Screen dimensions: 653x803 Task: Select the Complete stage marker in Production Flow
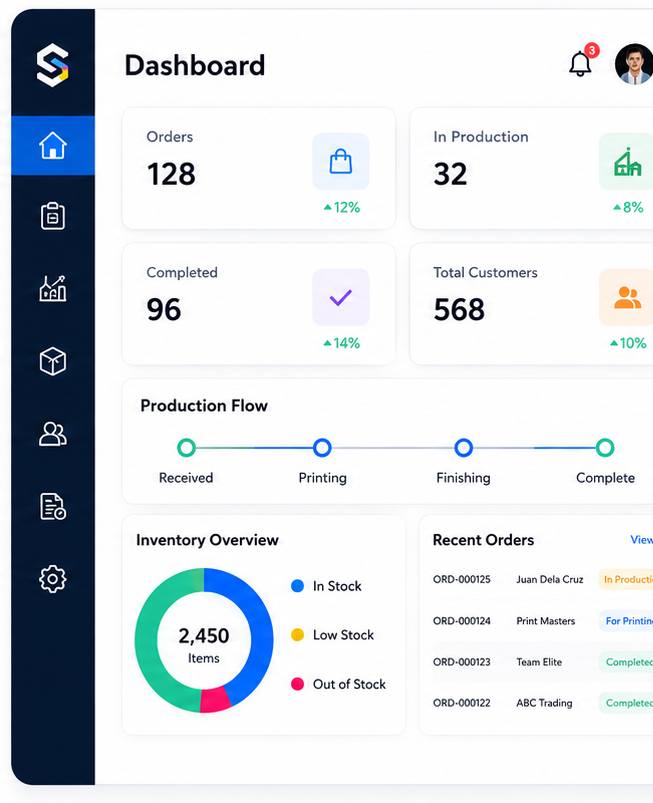point(605,448)
